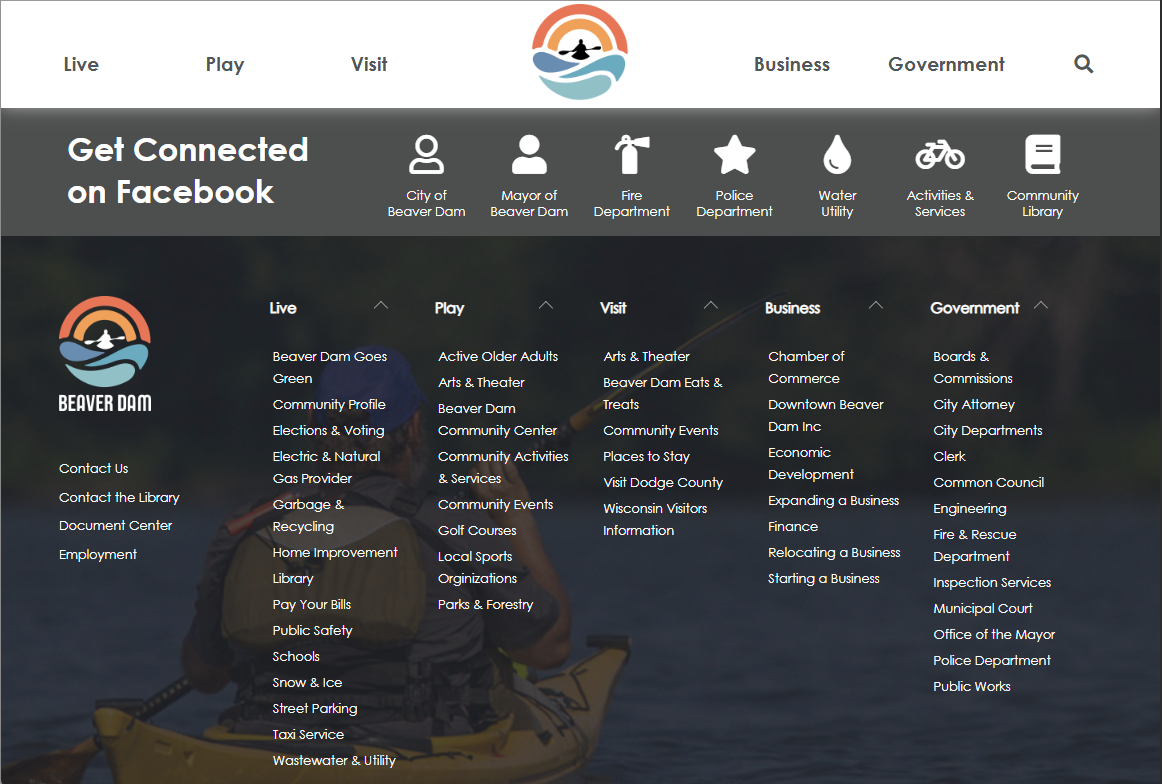
Task: Open Pay Your Bills link
Action: (x=312, y=605)
